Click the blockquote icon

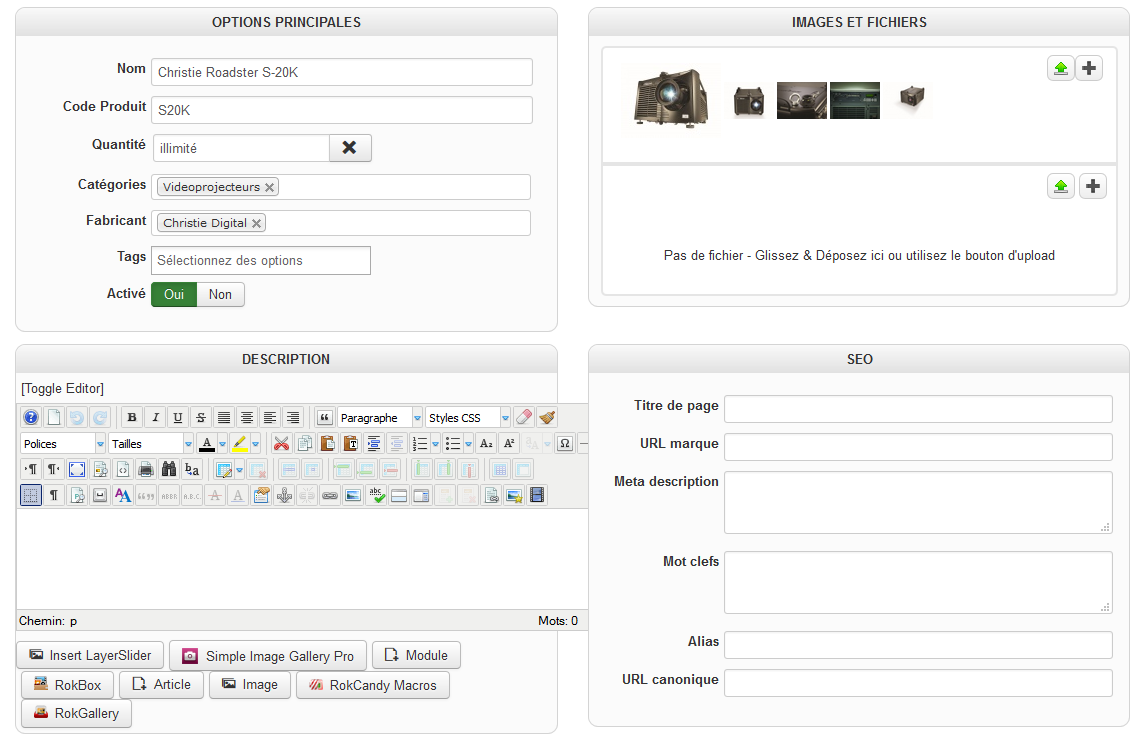[325, 418]
